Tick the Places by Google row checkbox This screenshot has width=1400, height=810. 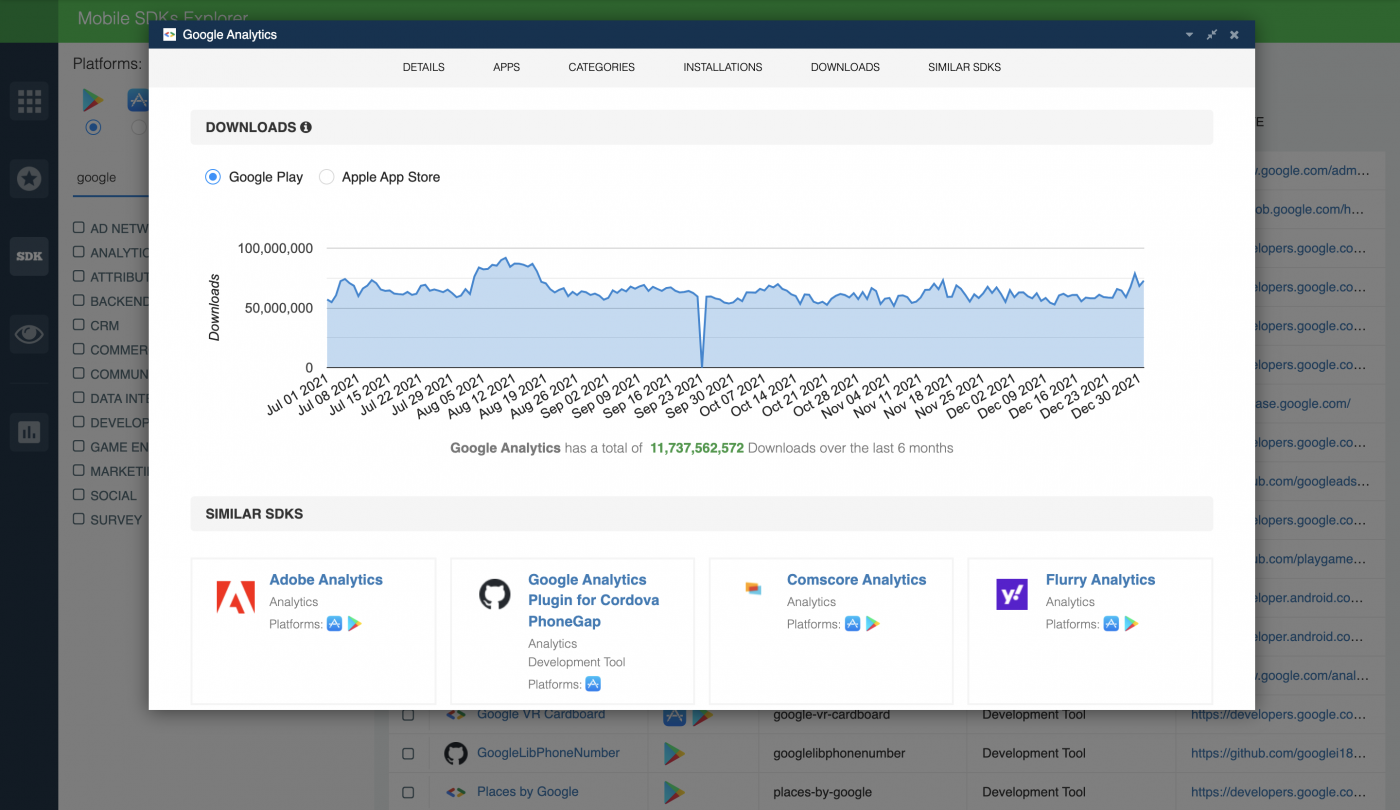pos(408,792)
